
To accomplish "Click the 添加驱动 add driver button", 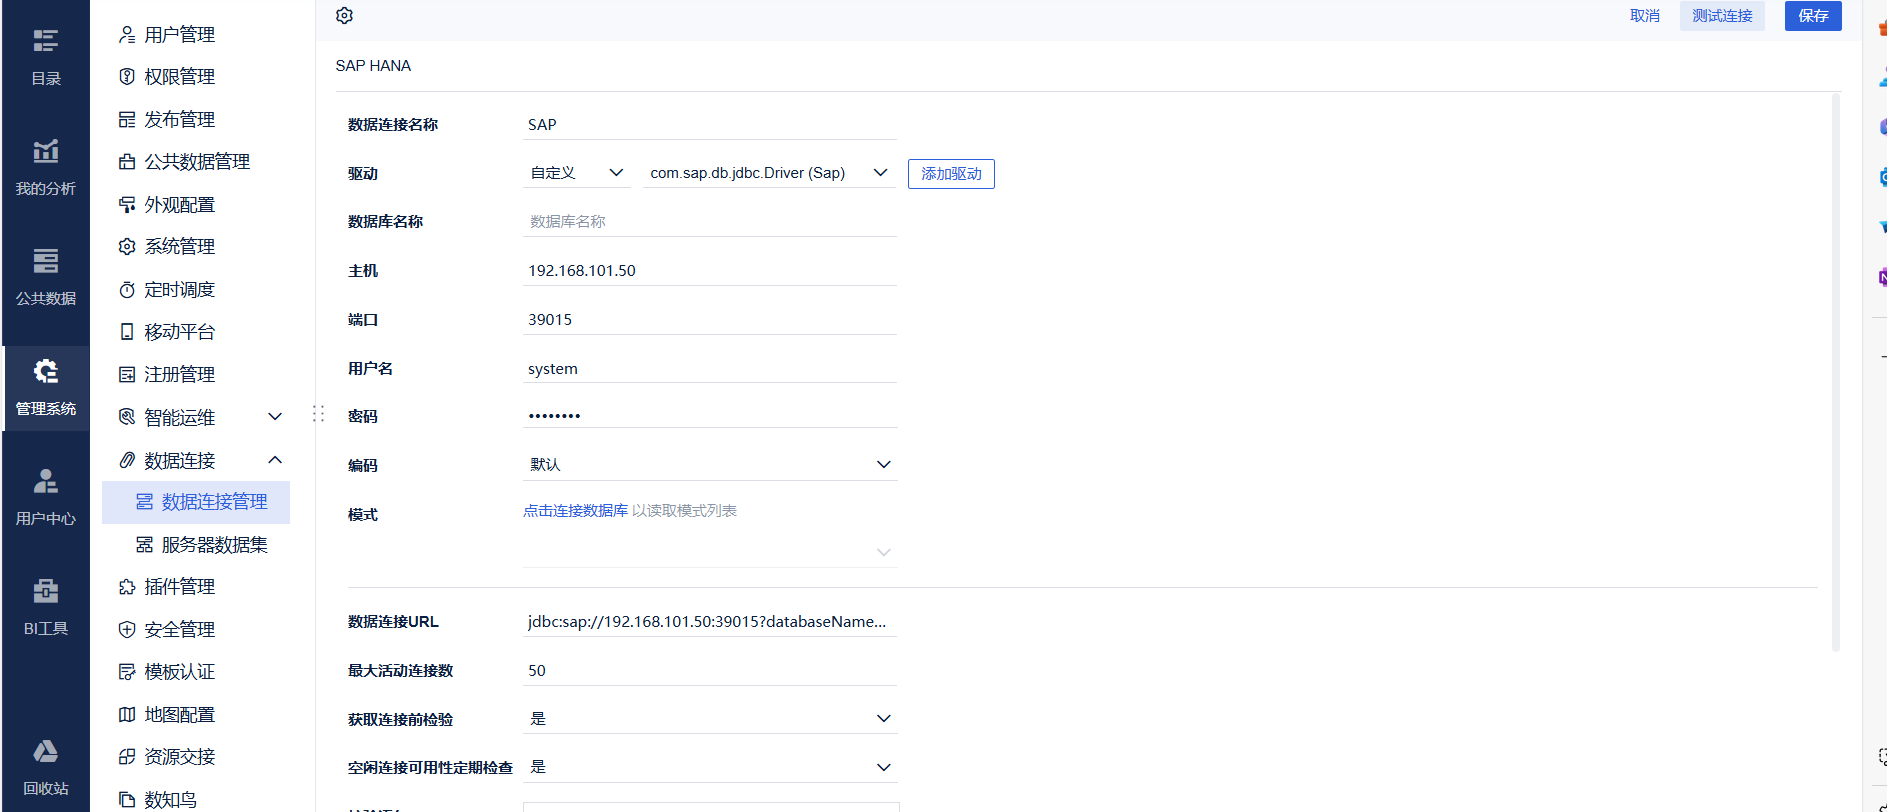I will click(951, 174).
